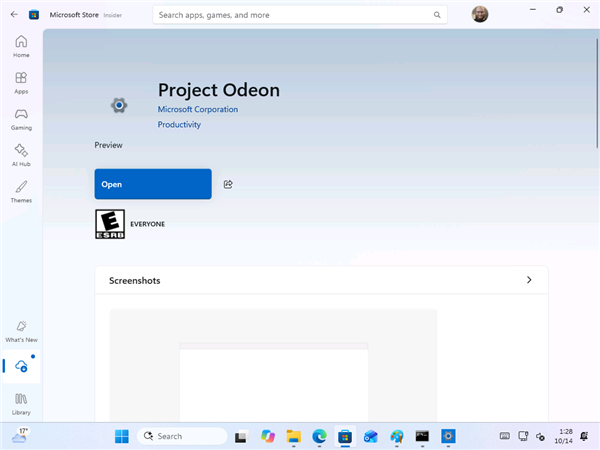600x450 pixels.
Task: Open the Library section
Action: tap(21, 404)
